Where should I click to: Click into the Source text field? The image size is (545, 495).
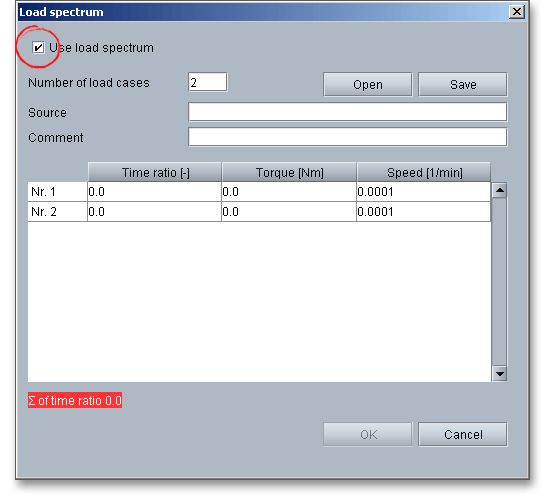(347, 112)
